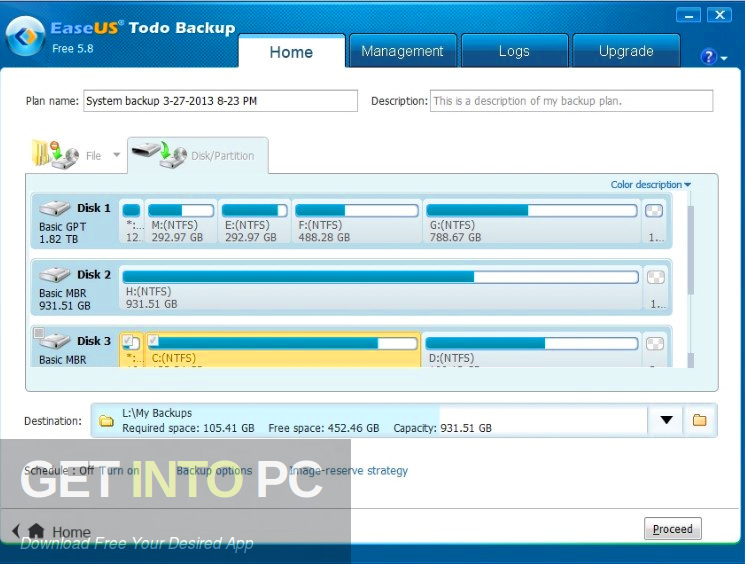
Task: Turn on the backup schedule
Action: 119,471
